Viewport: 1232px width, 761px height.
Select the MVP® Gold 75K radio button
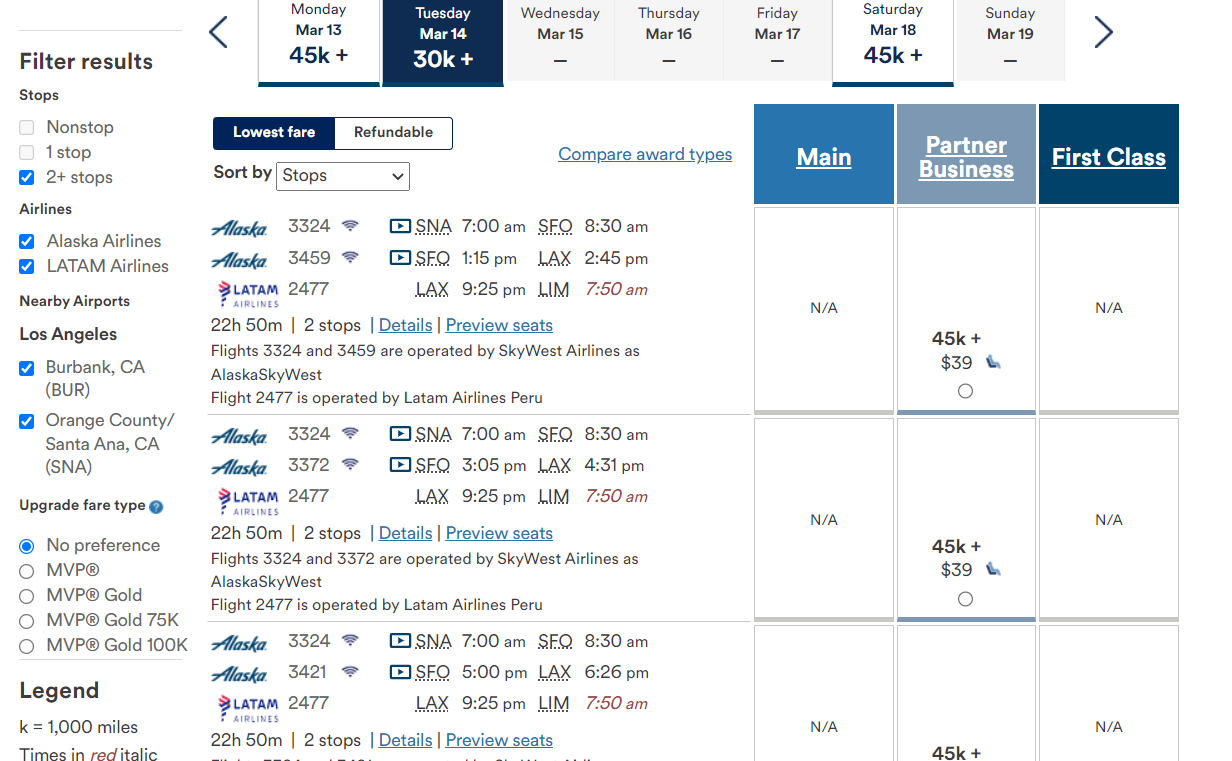coord(27,621)
